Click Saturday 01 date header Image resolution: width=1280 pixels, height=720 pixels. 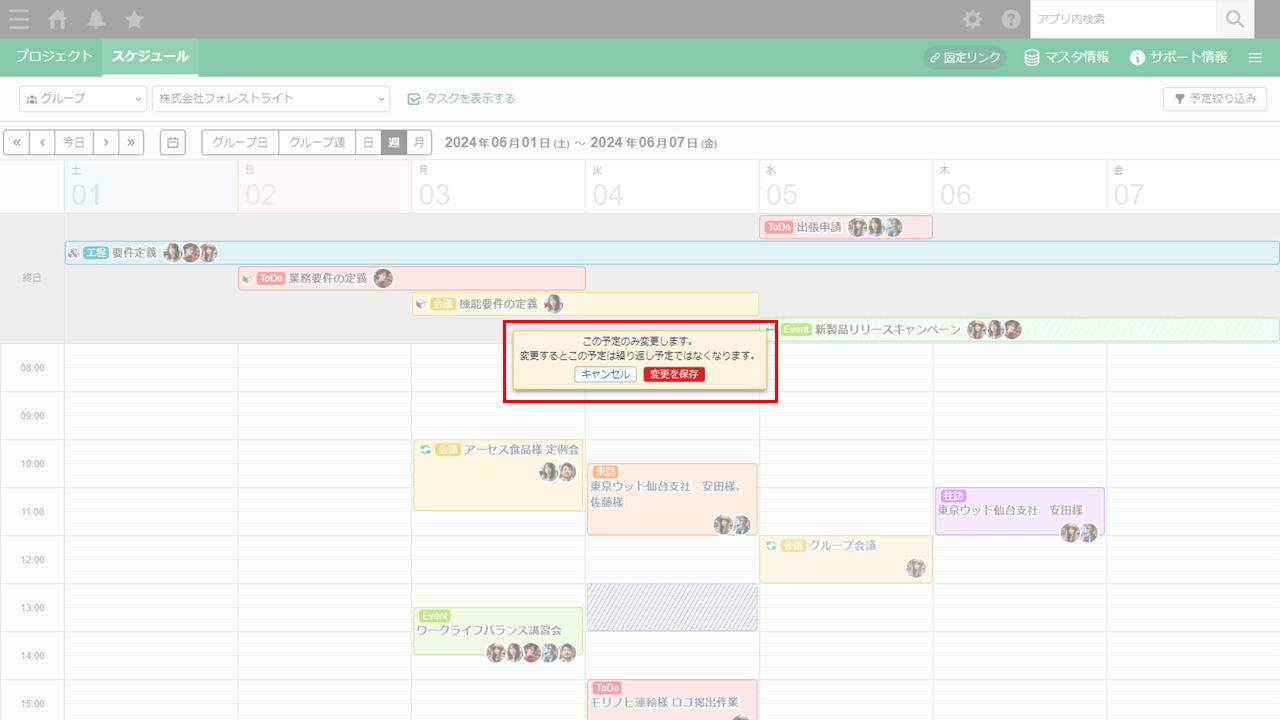point(151,186)
